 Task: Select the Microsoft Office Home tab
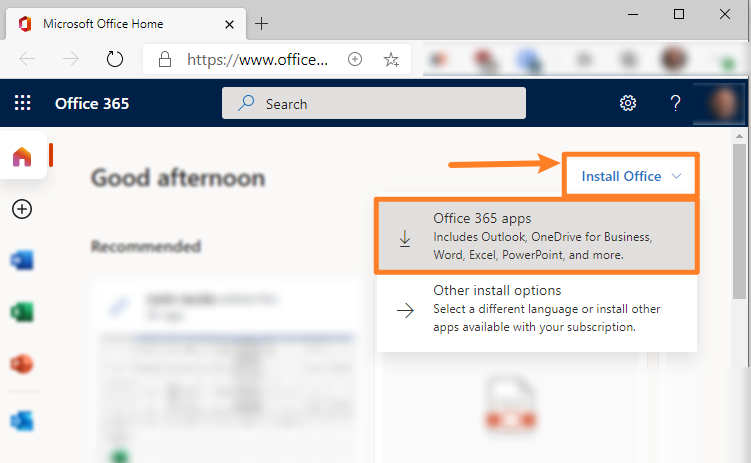[x=125, y=24]
